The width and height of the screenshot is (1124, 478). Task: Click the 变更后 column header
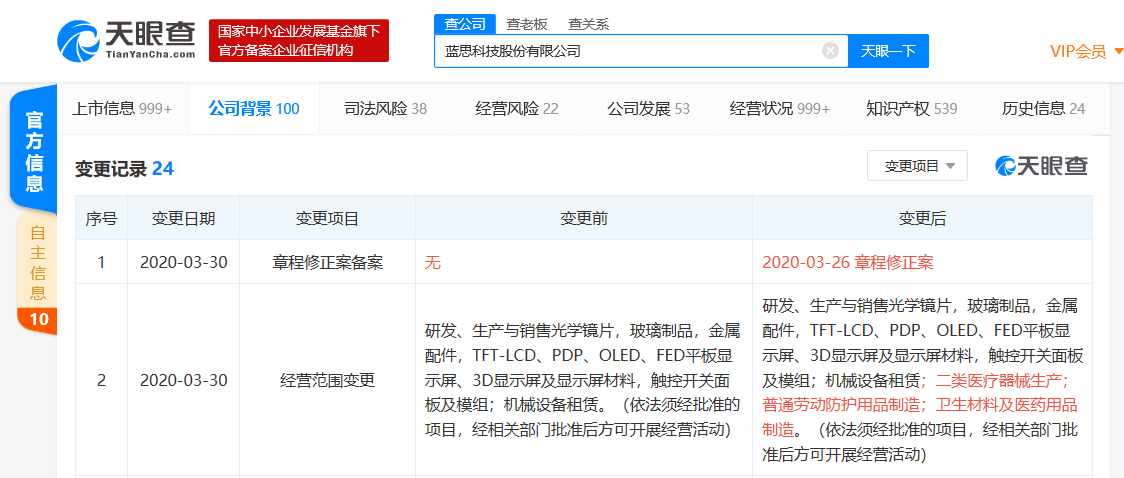[x=923, y=219]
